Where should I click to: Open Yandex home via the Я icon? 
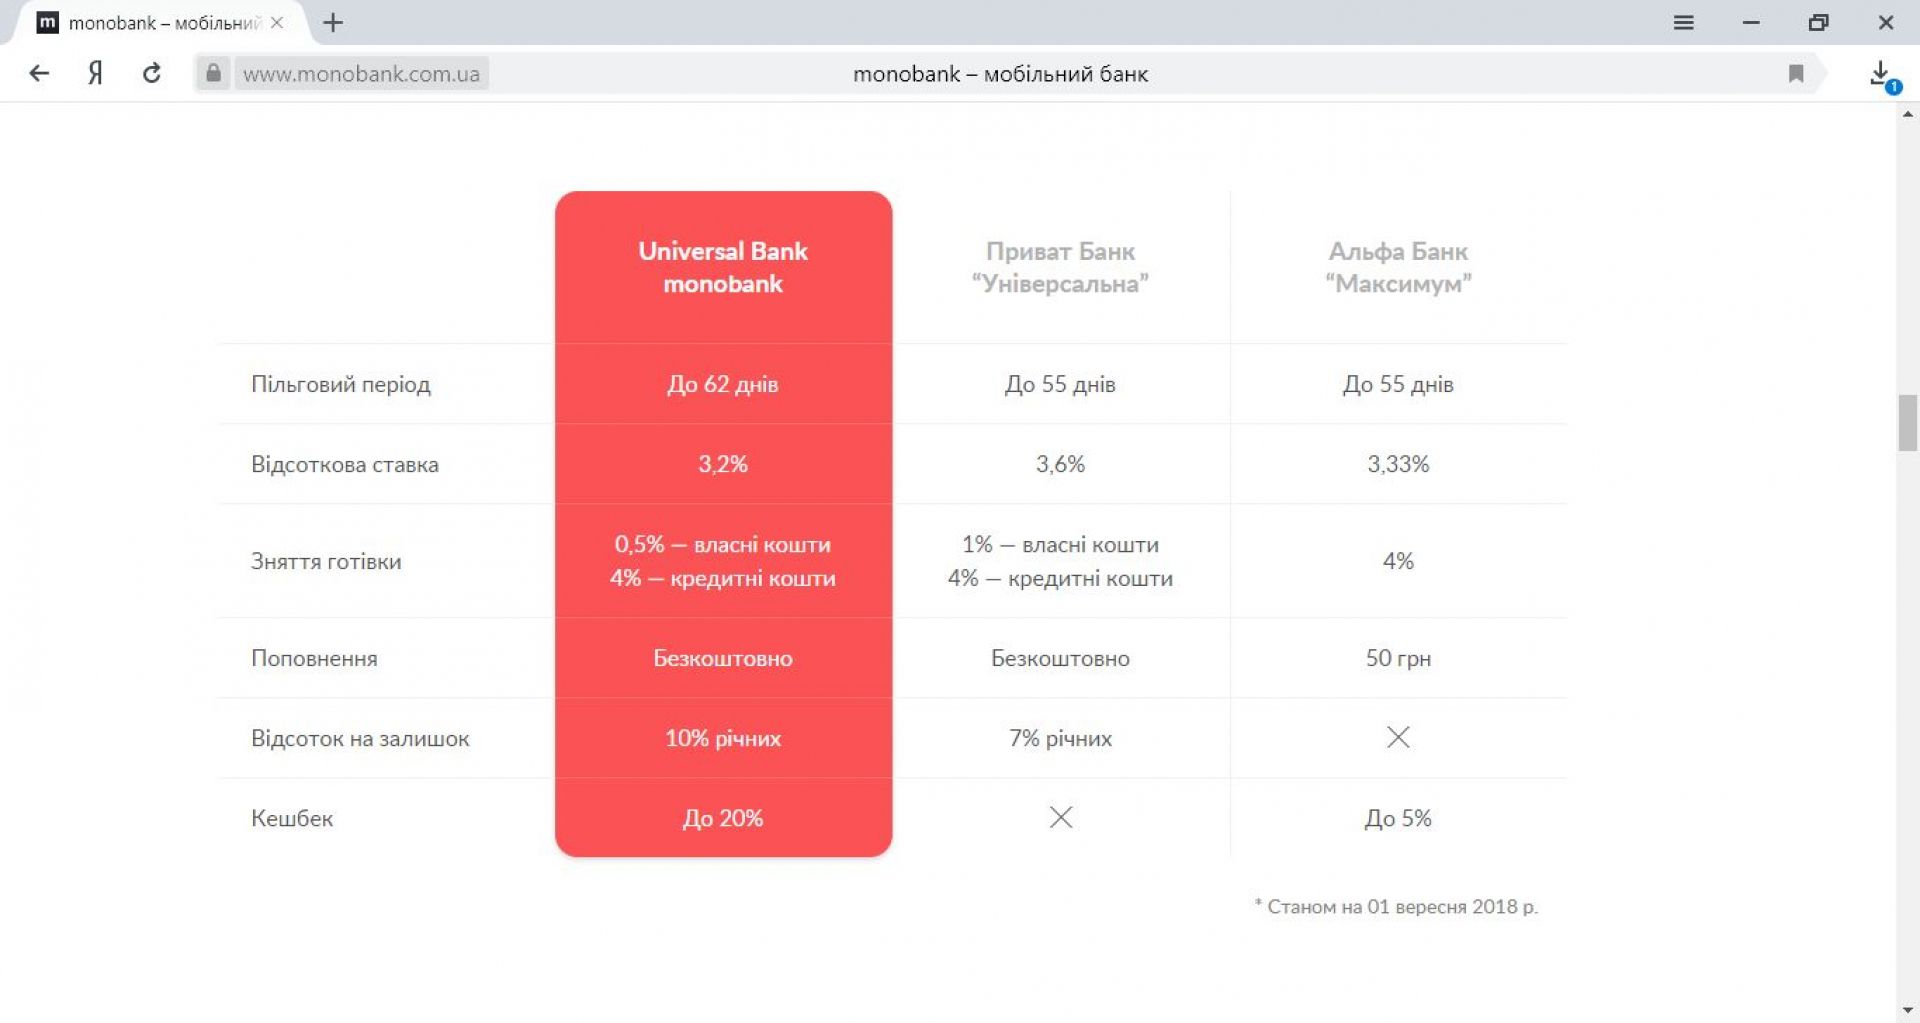(95, 73)
